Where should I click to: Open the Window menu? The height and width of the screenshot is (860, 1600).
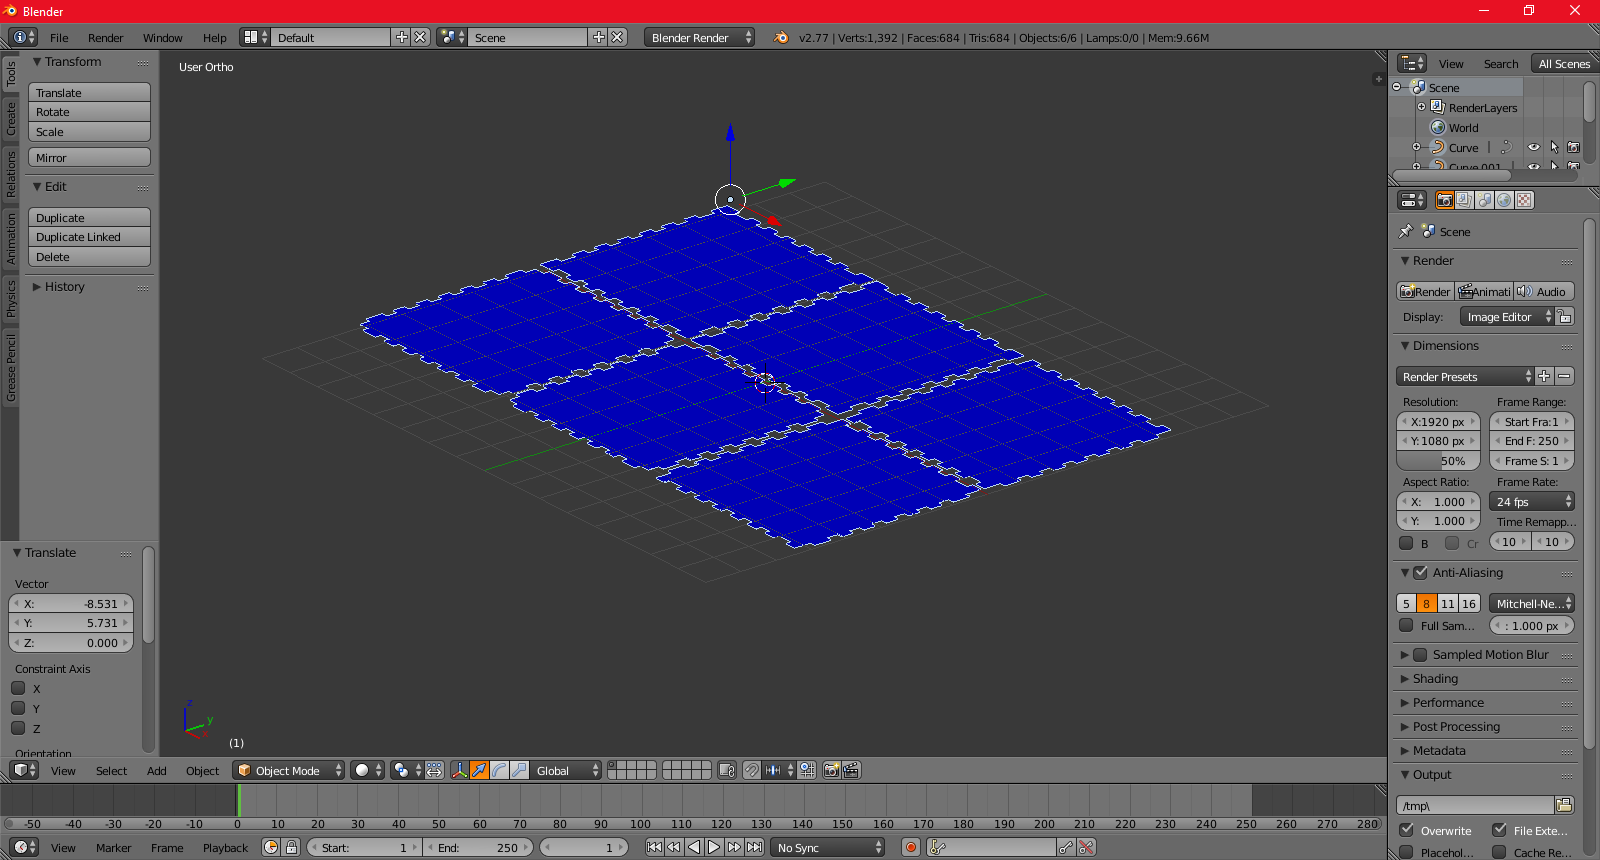162,38
